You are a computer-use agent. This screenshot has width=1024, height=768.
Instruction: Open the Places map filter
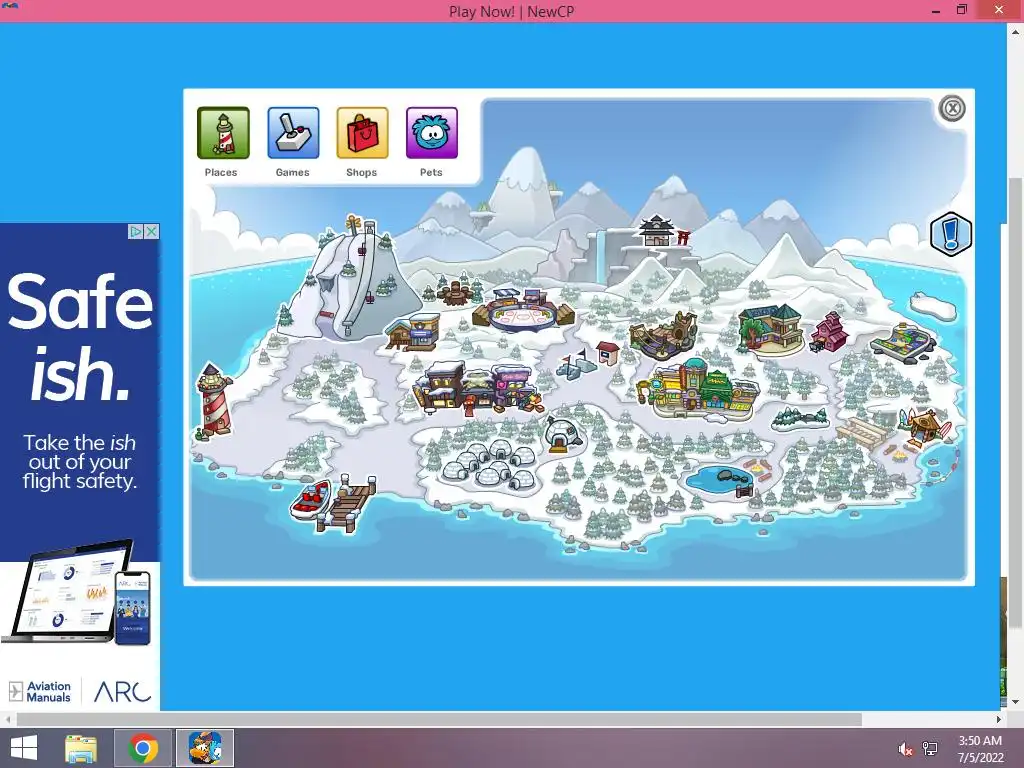tap(223, 133)
